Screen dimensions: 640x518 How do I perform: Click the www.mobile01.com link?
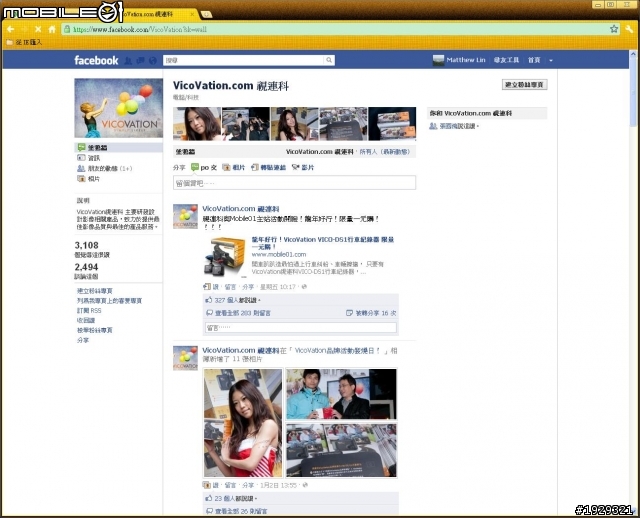coord(279,254)
